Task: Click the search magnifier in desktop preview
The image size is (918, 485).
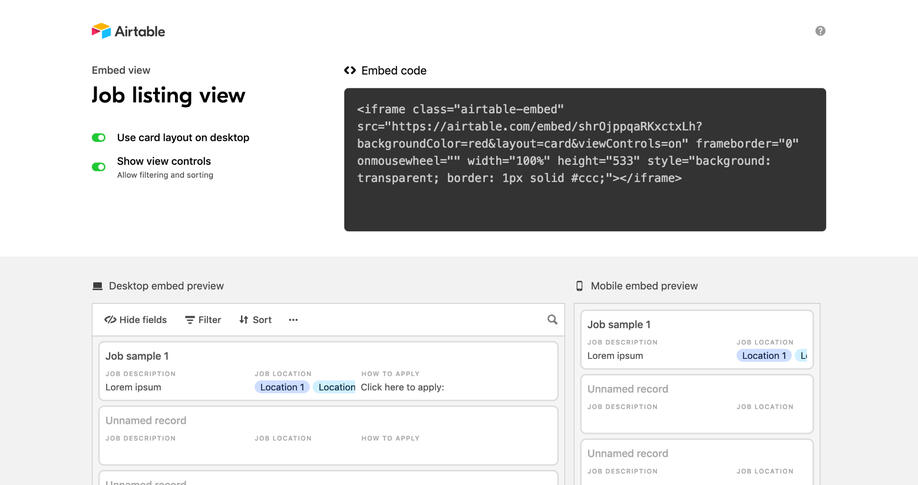Action: tap(552, 320)
